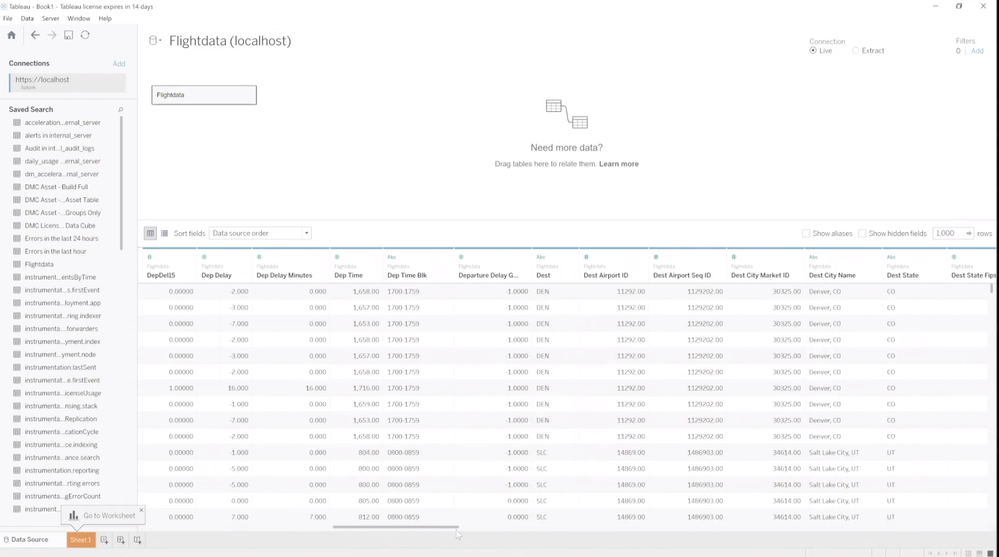
Task: Open the data source cylinder icon menu
Action: (x=154, y=41)
